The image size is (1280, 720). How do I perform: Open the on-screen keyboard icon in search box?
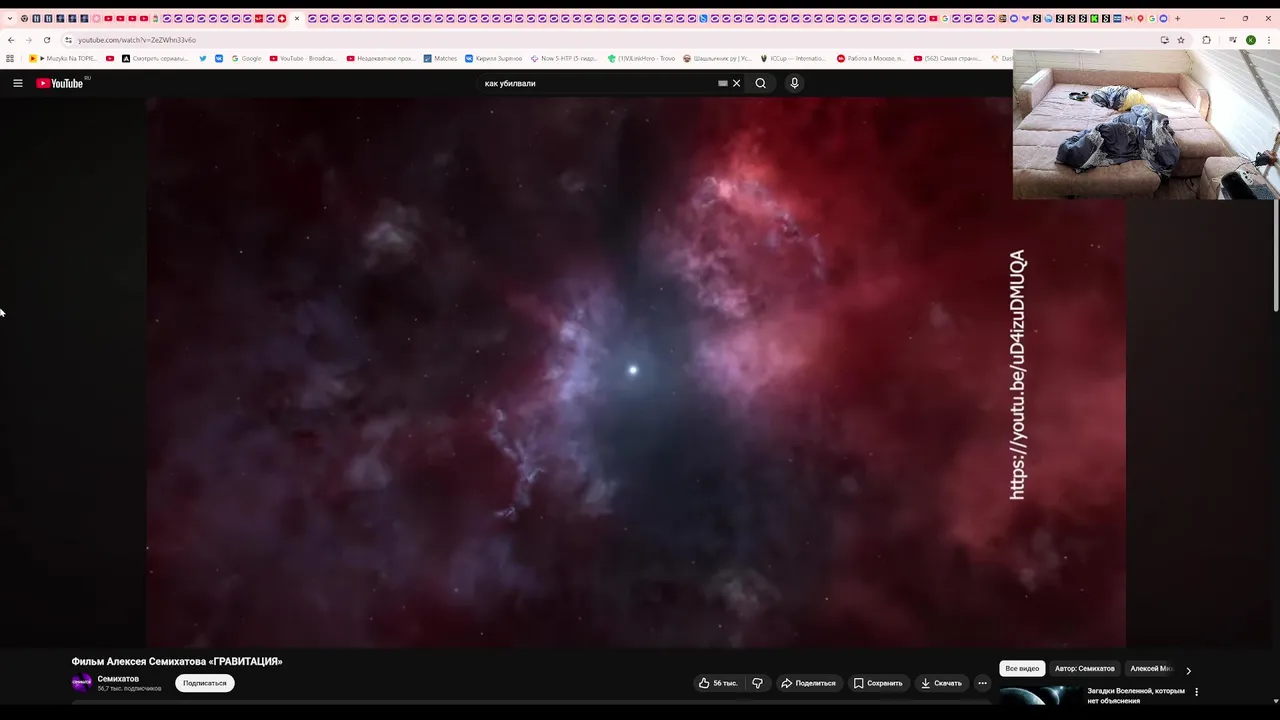point(723,83)
